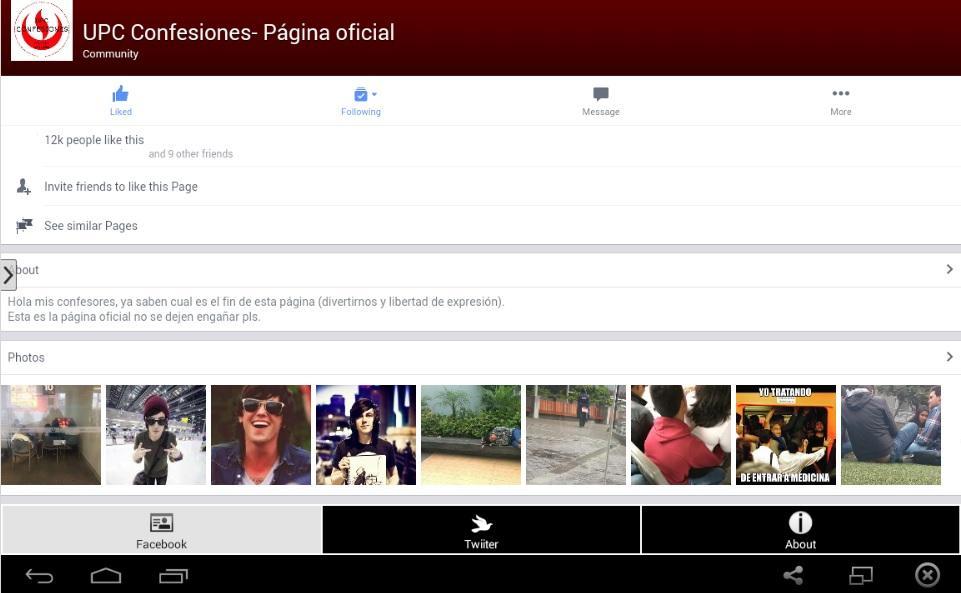
Task: Toggle Liked state of the page
Action: 120,100
